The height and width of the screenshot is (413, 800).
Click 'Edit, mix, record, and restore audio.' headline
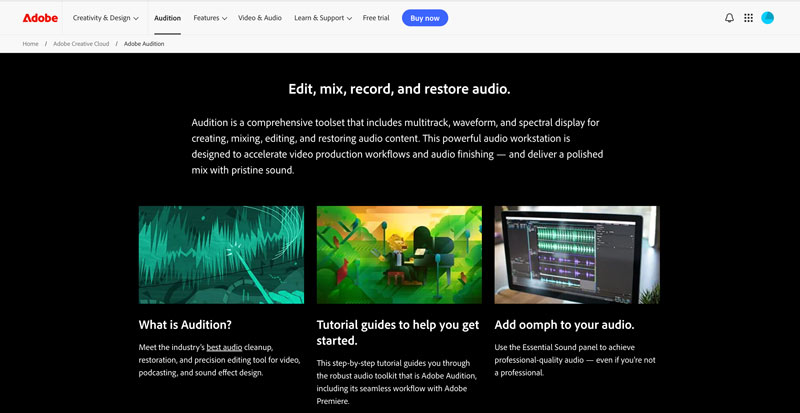point(399,89)
